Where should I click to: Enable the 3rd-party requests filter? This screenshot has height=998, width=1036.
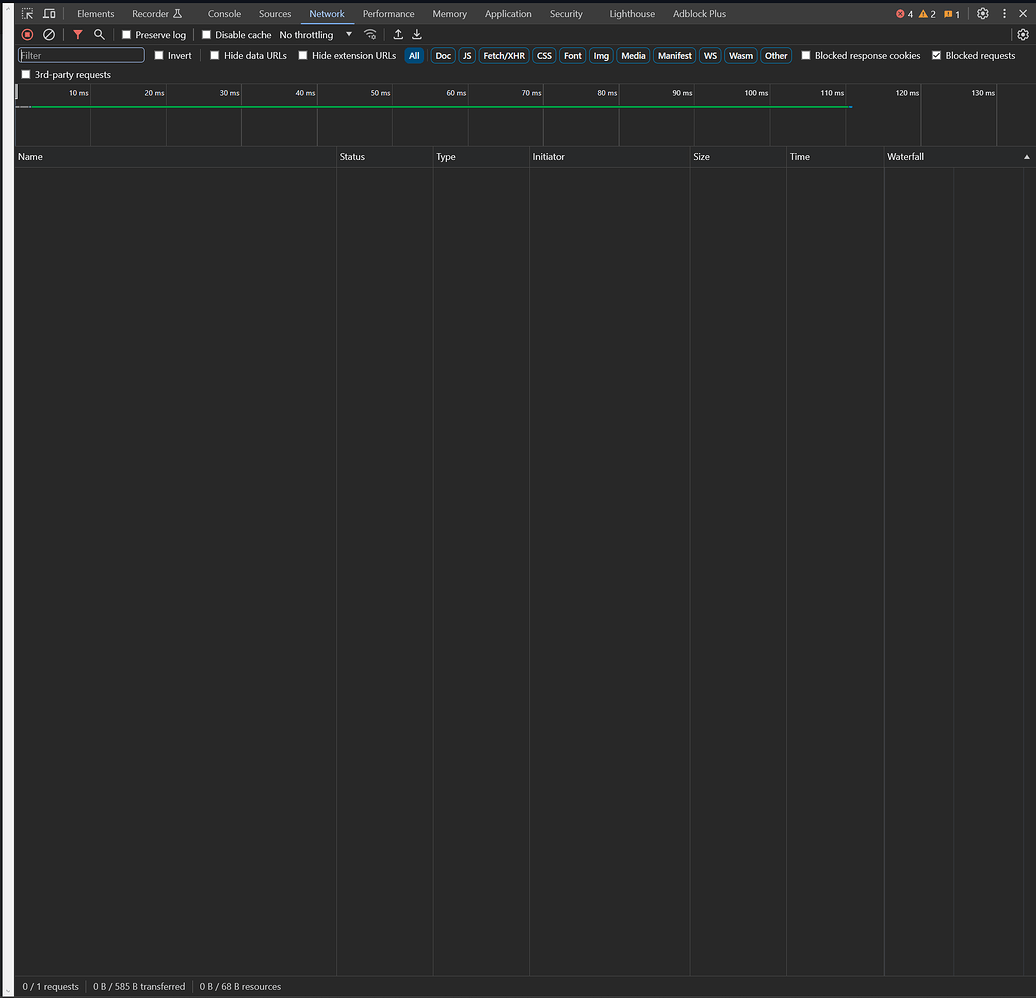[x=26, y=74]
